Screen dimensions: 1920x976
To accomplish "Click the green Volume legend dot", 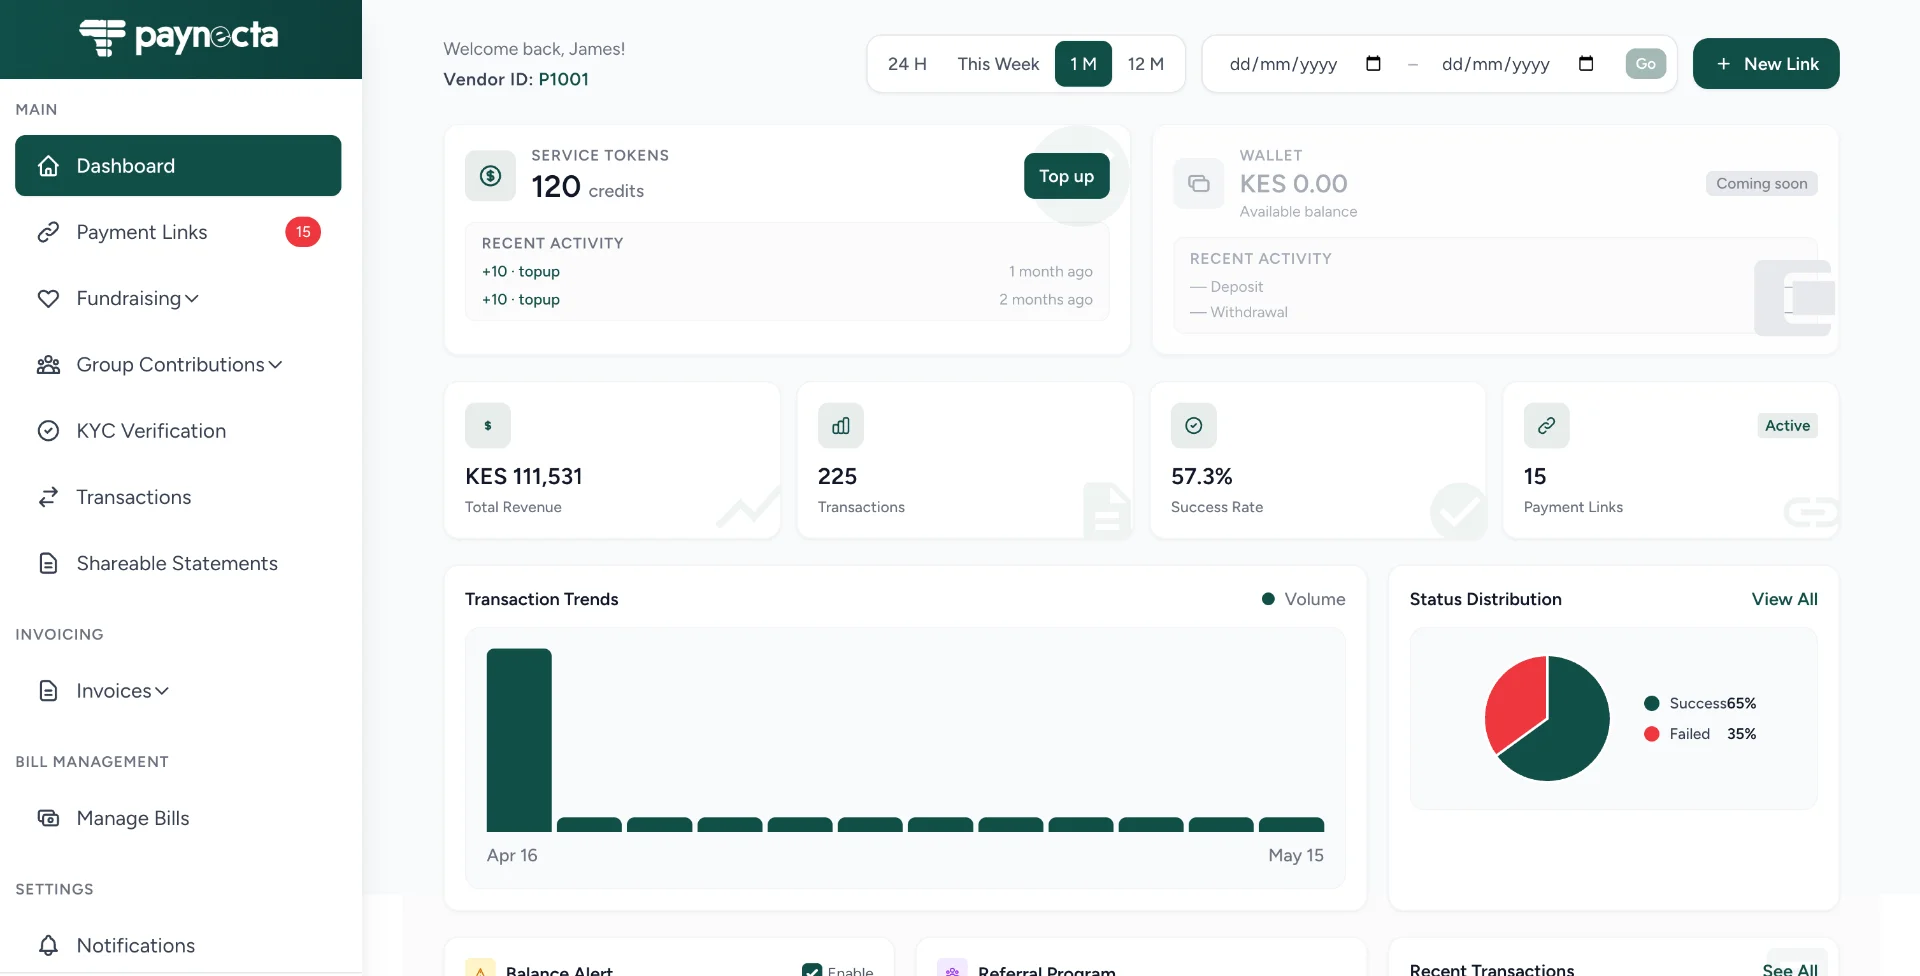I will tap(1268, 599).
